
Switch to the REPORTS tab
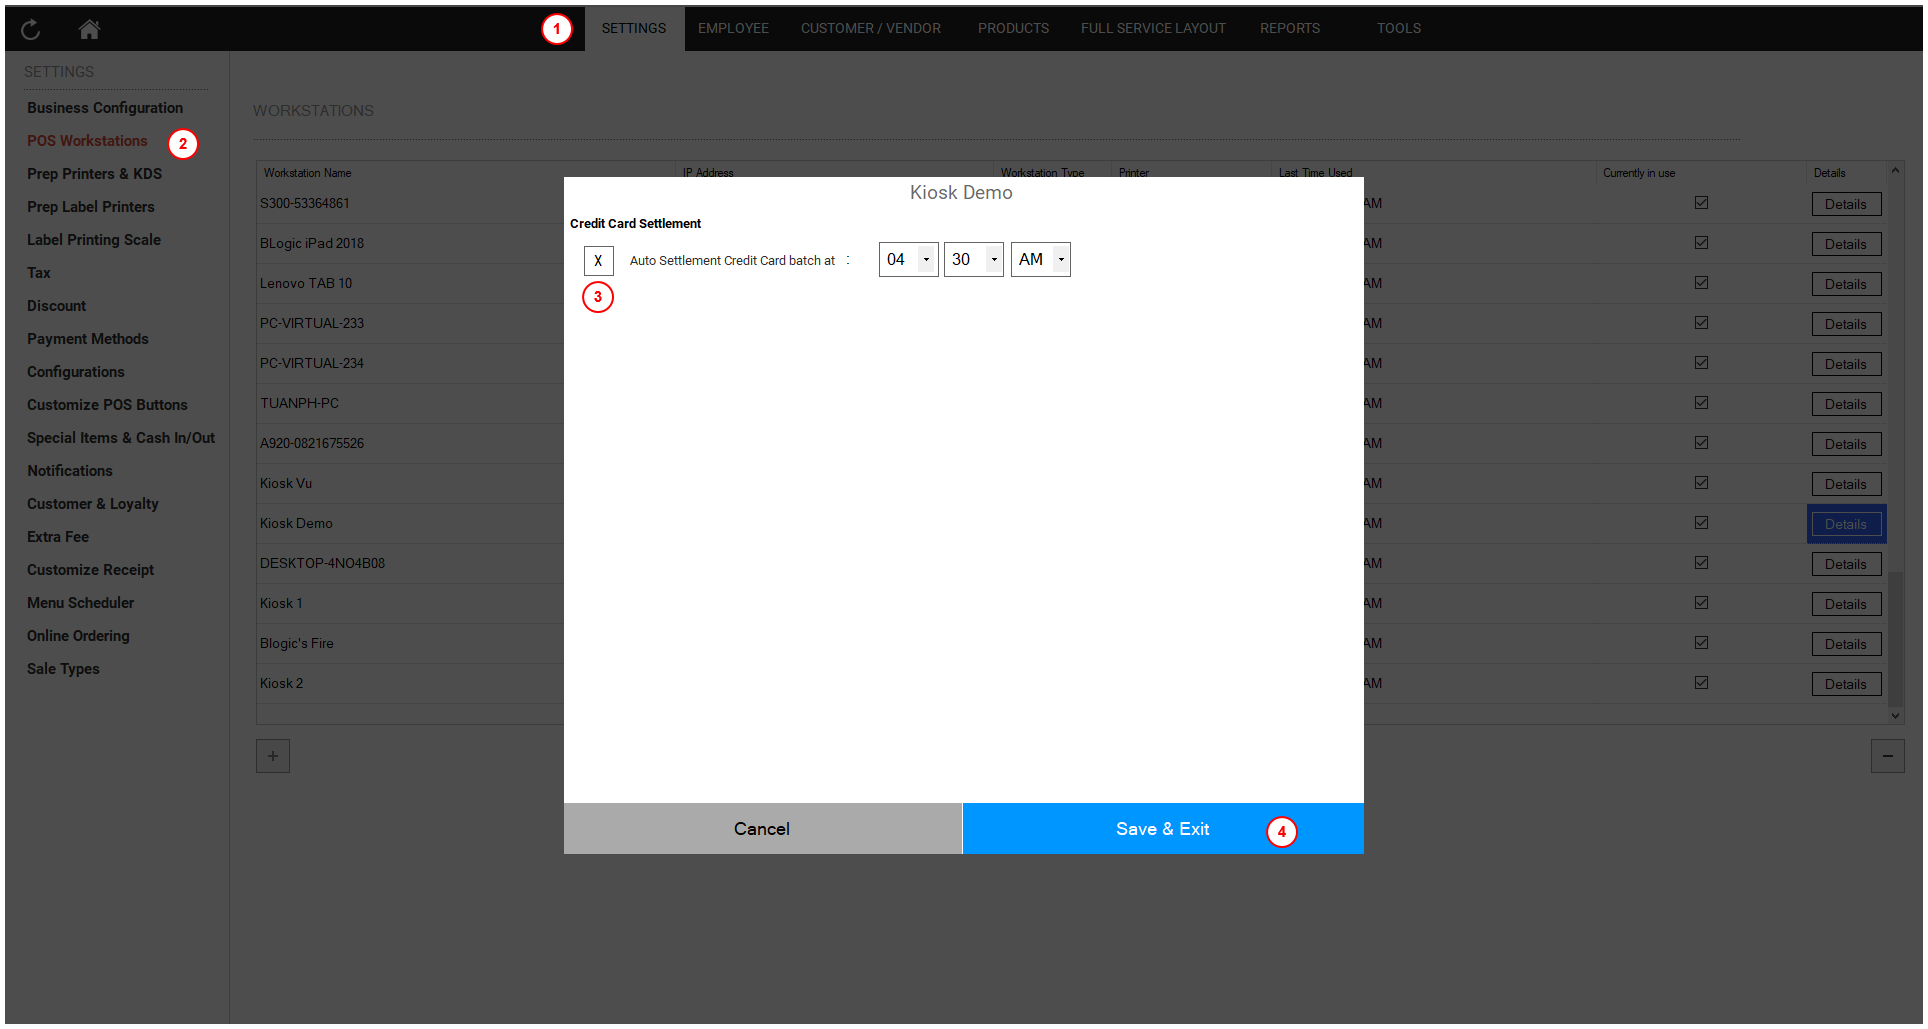tap(1289, 28)
